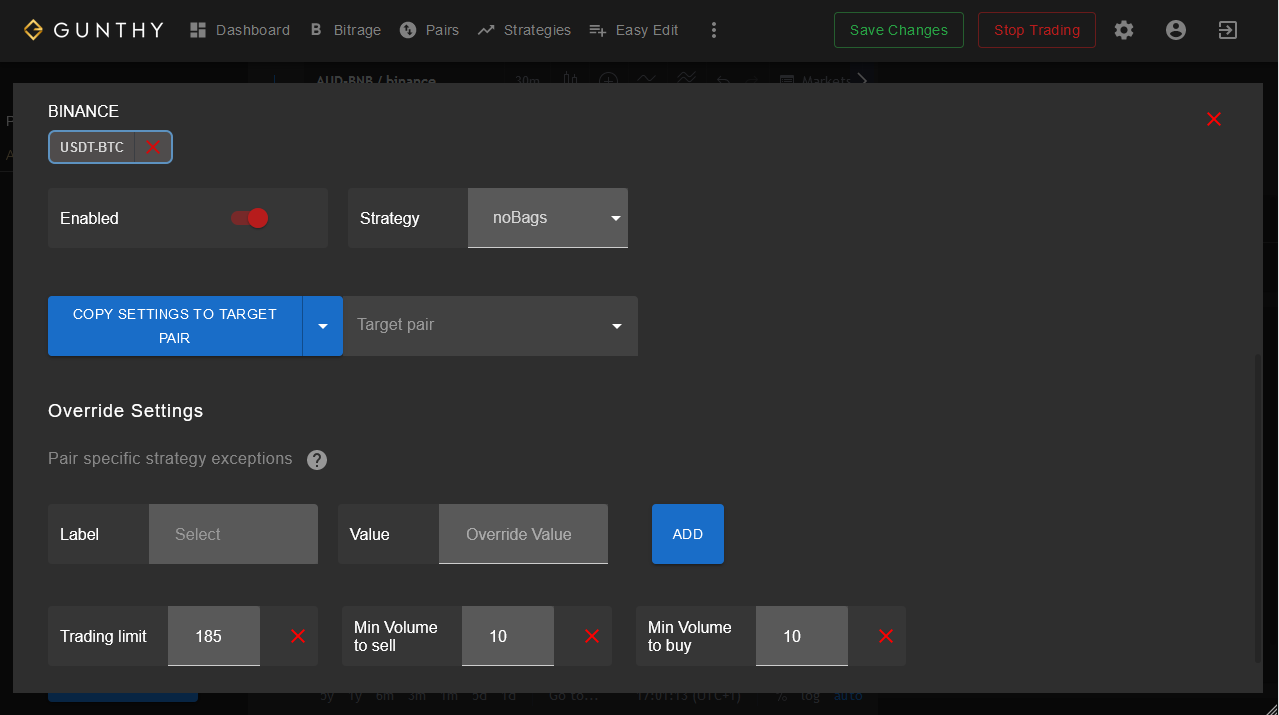Viewport: 1279px width, 715px height.
Task: Open the Strategy noBags dropdown
Action: pyautogui.click(x=548, y=218)
